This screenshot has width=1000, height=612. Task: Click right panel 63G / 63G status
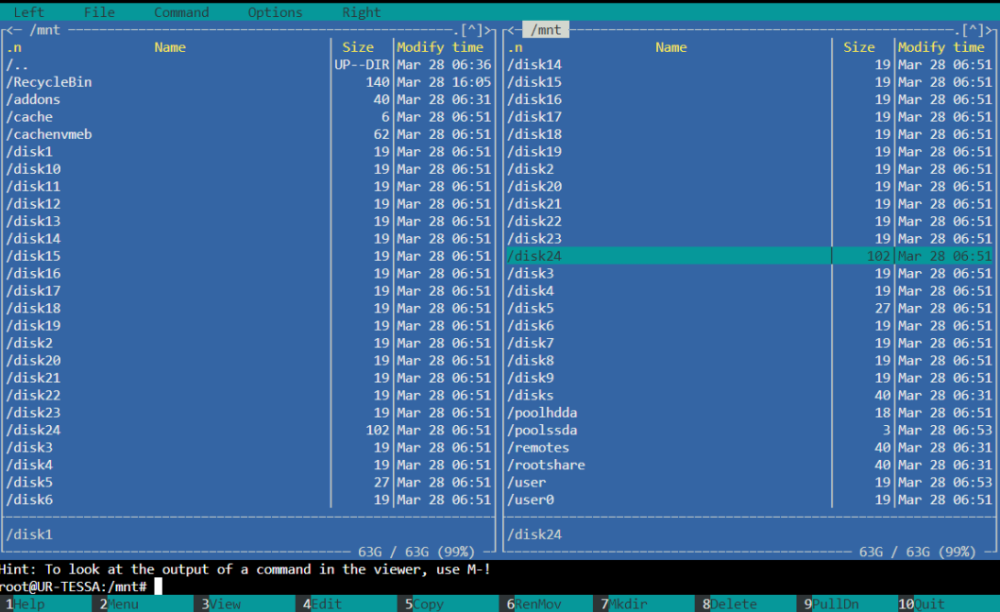coord(918,551)
